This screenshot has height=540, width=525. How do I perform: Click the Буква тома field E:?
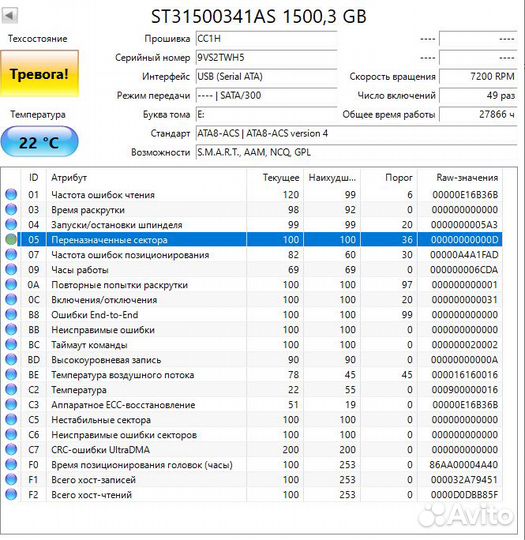point(266,114)
